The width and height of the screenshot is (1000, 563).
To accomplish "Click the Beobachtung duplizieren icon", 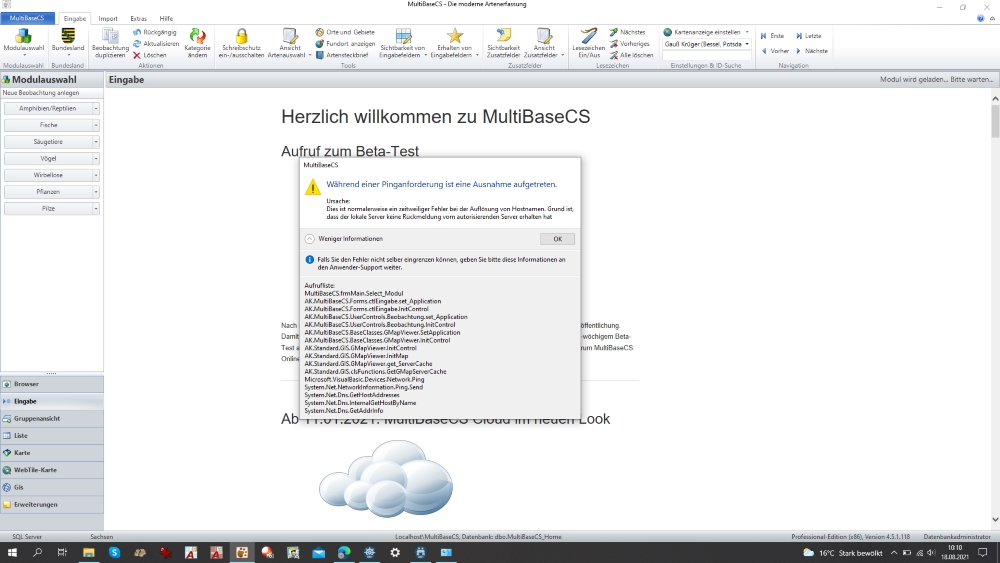I will pyautogui.click(x=110, y=43).
